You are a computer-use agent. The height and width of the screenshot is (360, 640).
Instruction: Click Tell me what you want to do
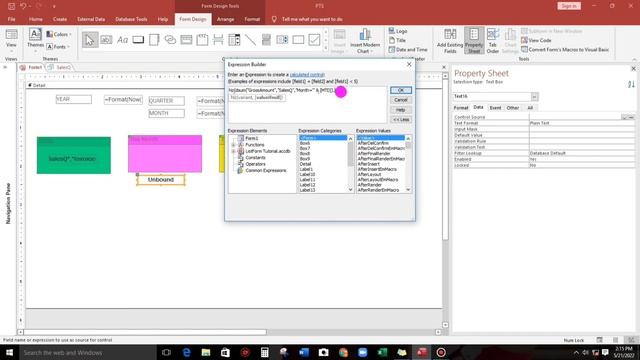[312, 19]
